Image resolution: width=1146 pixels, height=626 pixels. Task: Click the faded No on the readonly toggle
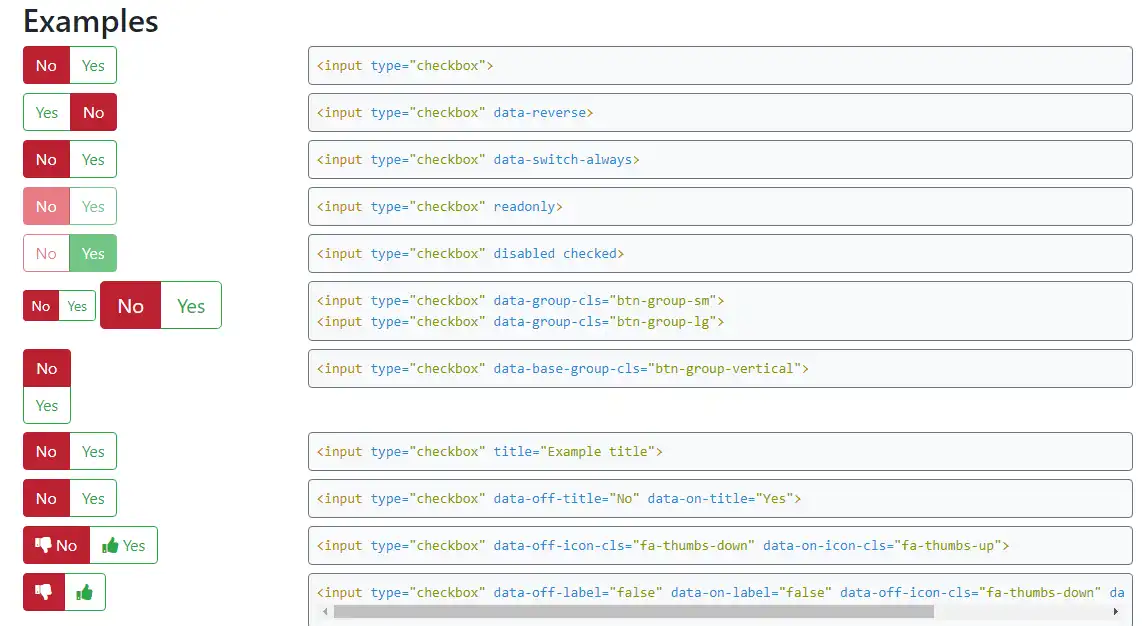46,207
